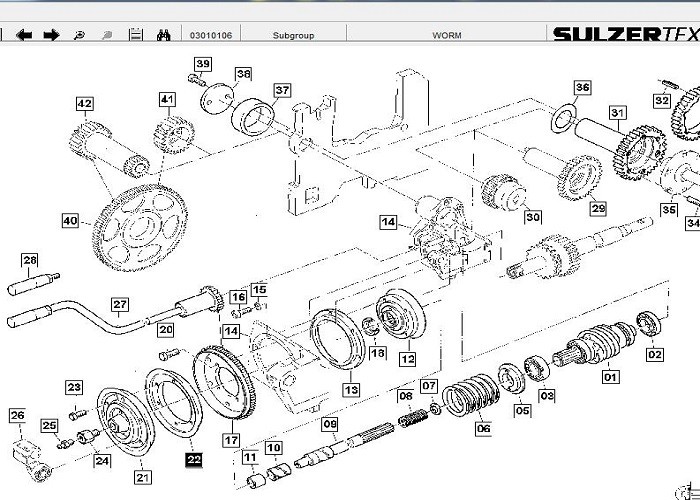Select part callout 37
700x500 pixels.
(282, 91)
